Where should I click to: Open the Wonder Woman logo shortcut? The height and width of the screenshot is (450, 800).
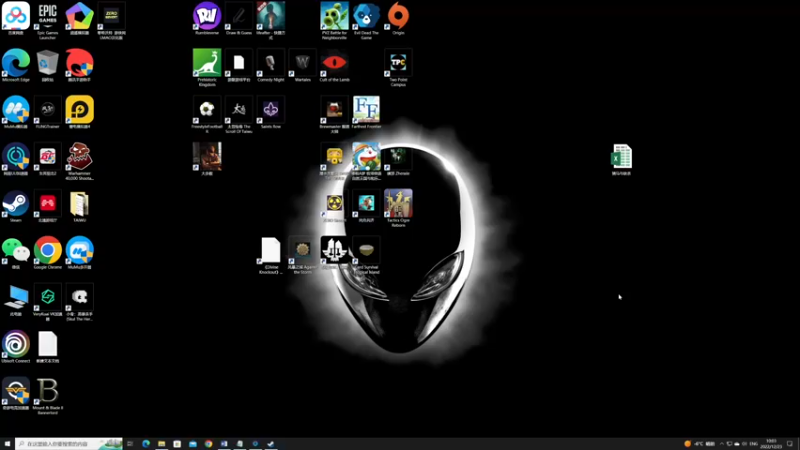(16, 394)
